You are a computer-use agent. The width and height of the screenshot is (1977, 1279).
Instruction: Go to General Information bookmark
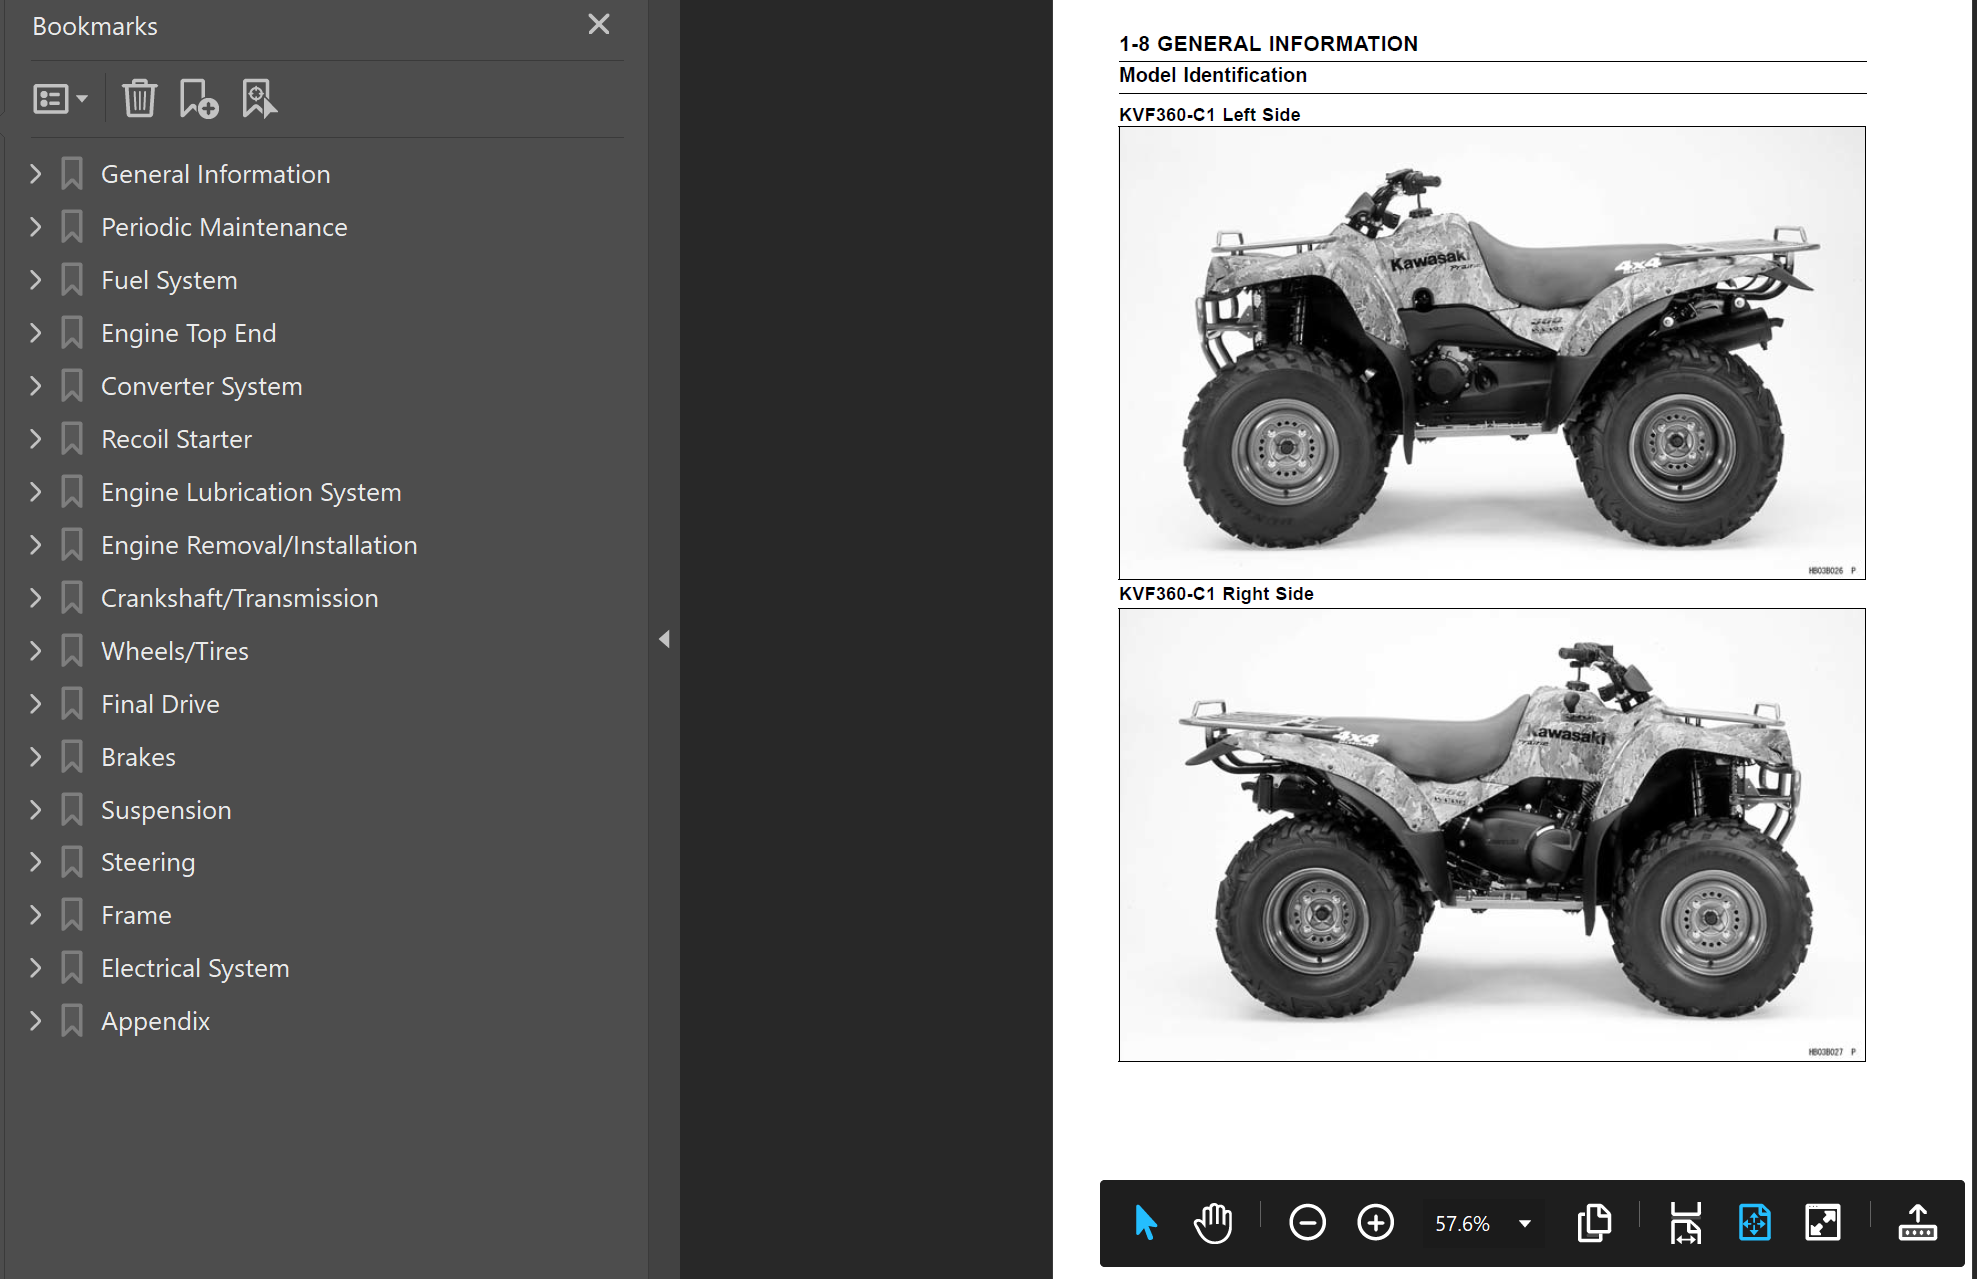coord(215,174)
